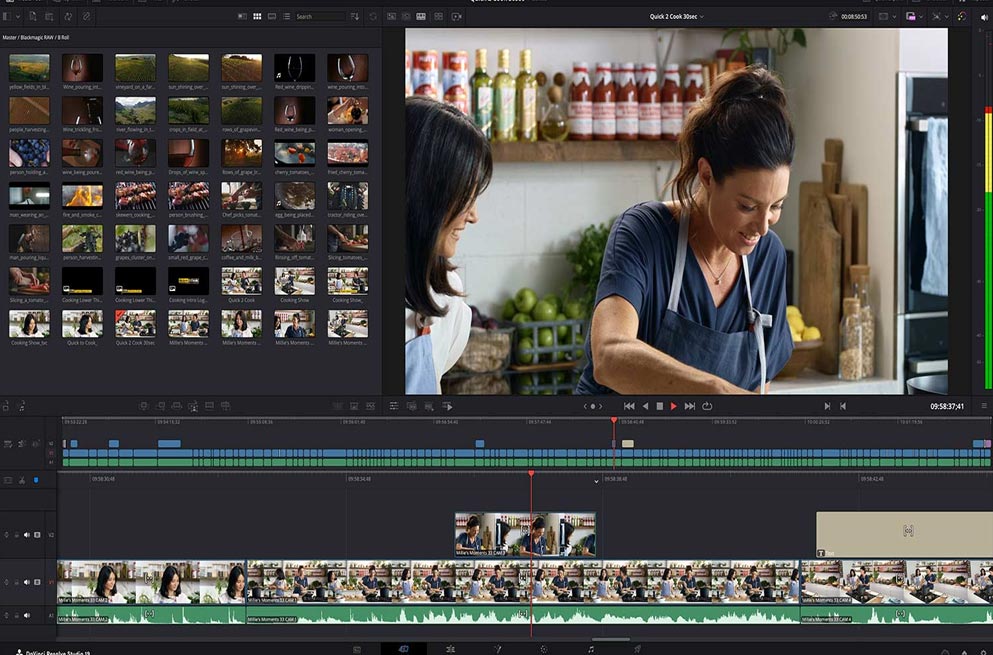Screen dimensions: 993x655
Task: Click the red play button
Action: click(x=674, y=406)
